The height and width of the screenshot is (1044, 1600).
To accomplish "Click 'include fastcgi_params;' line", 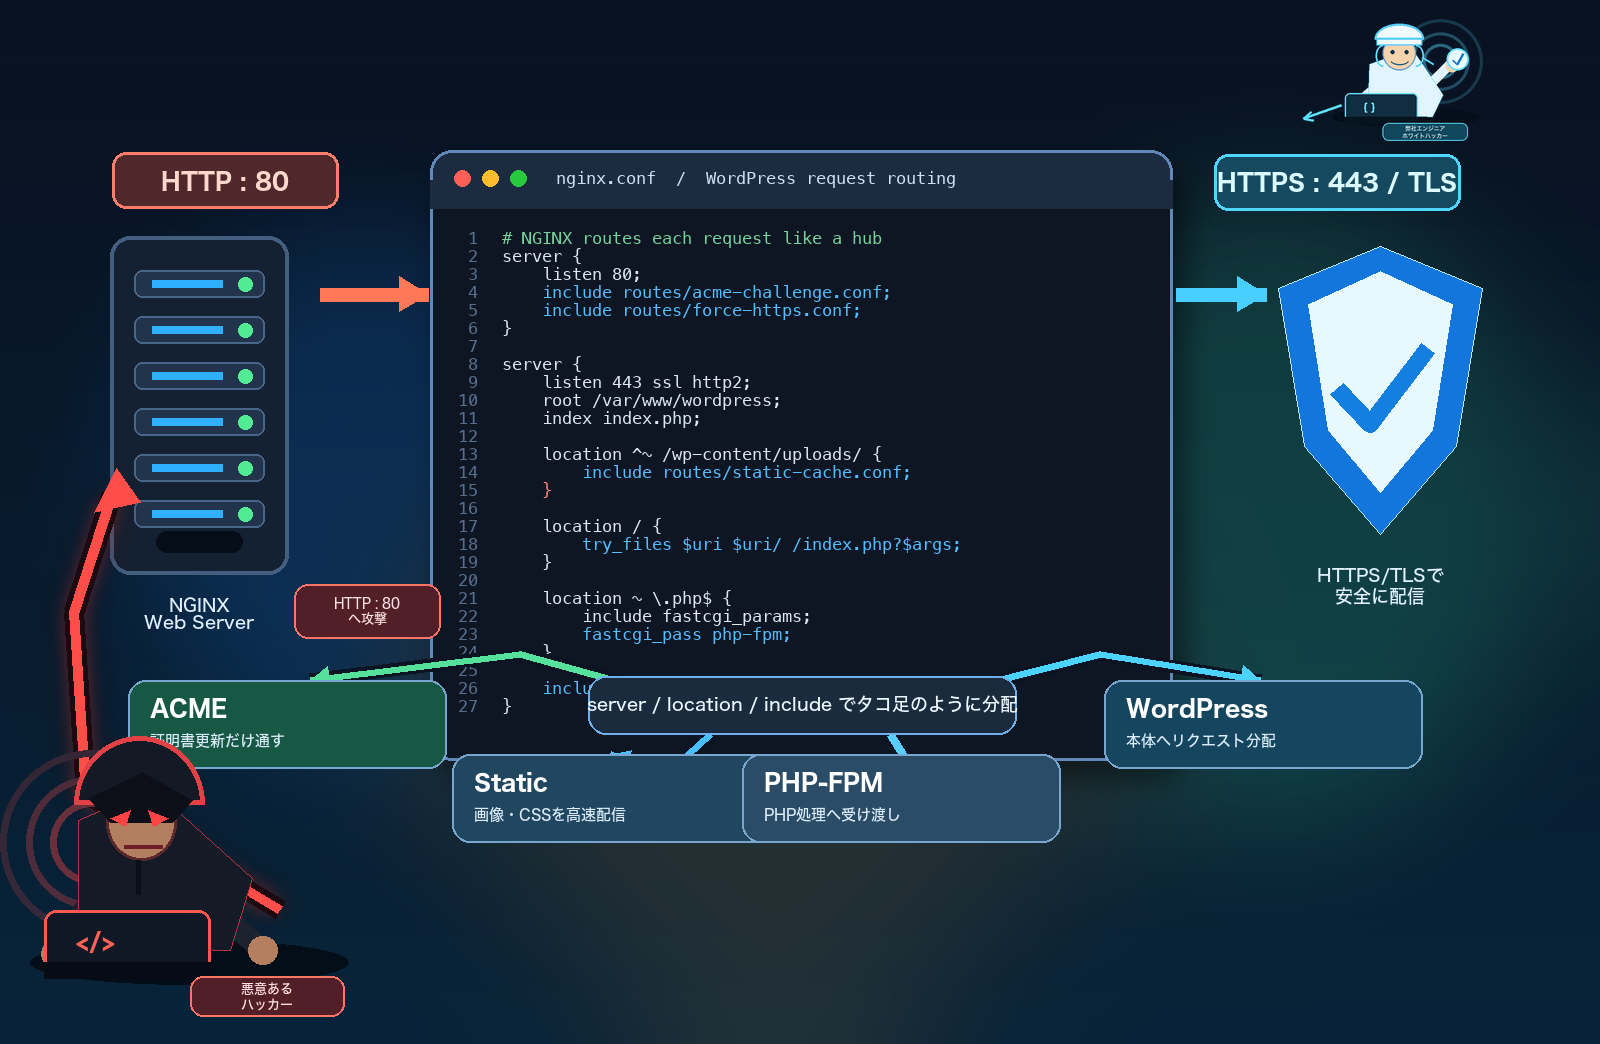I will click(x=697, y=616).
